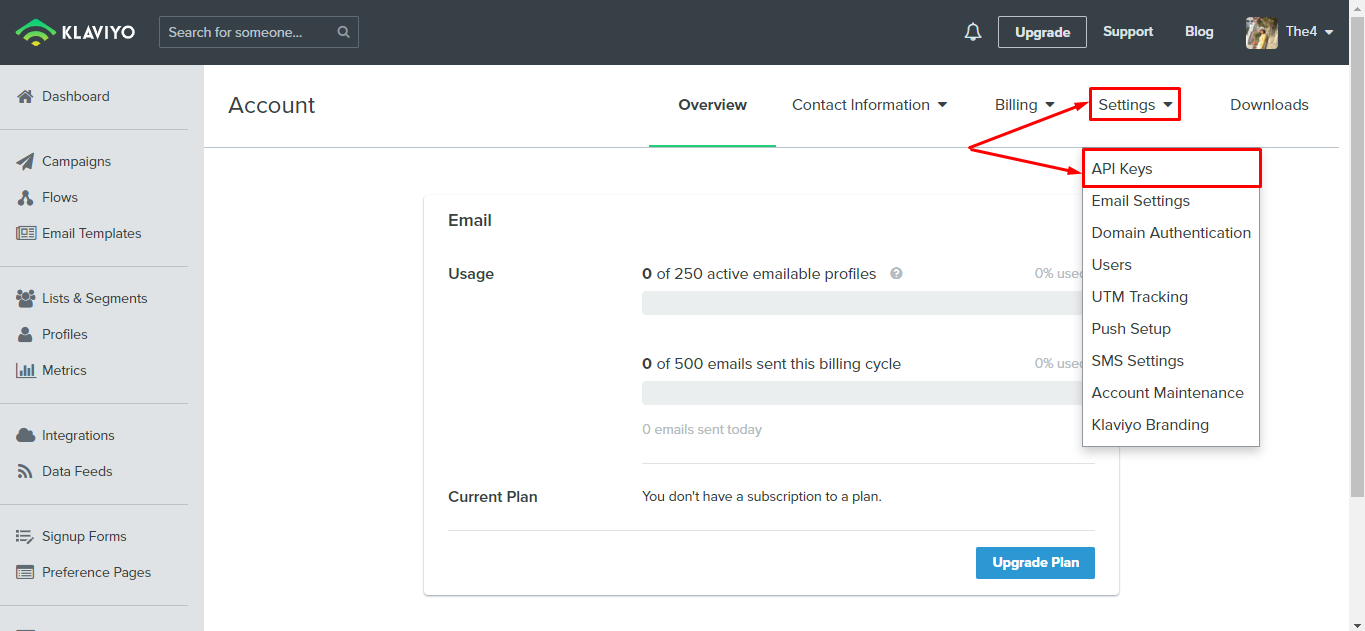
Task: Click the Integrations cloud icon
Action: (26, 436)
